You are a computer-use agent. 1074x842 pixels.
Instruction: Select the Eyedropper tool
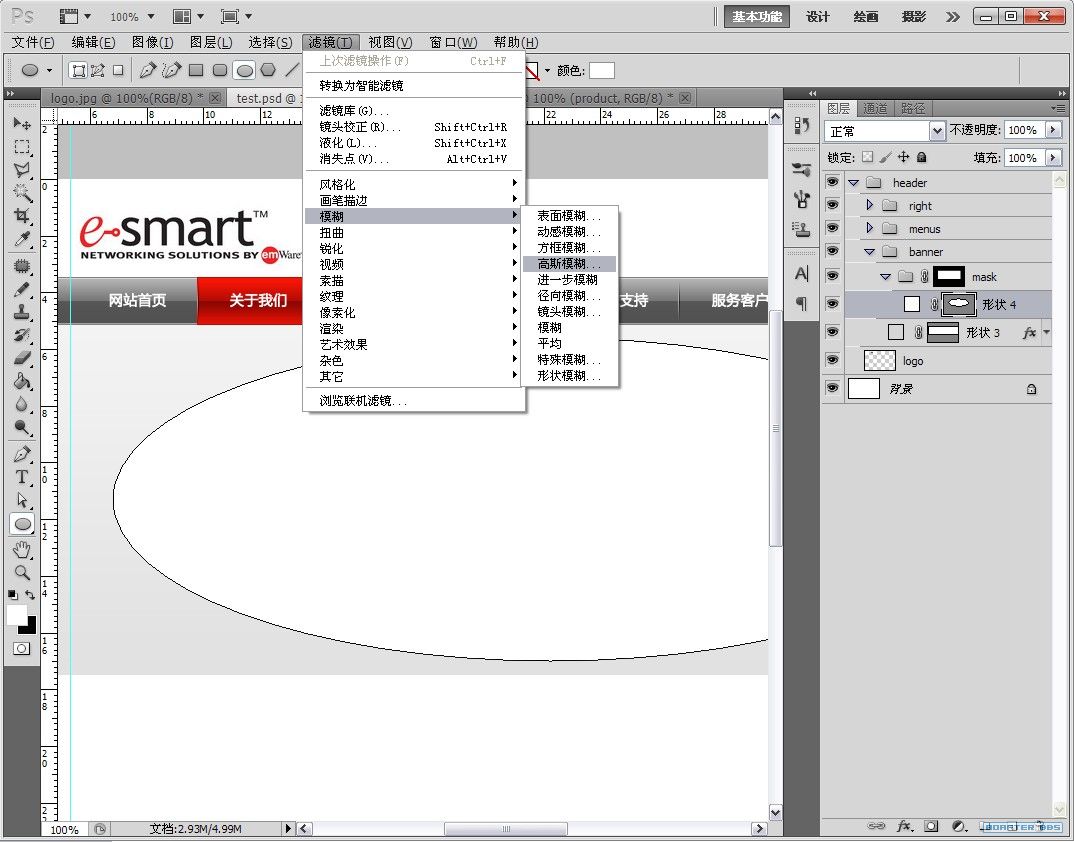click(x=22, y=239)
